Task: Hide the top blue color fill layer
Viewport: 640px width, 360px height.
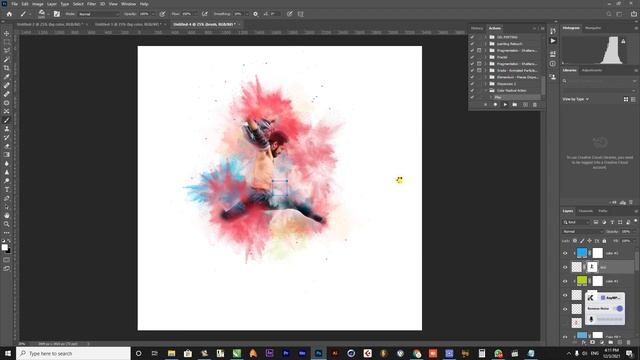Action: (x=565, y=253)
